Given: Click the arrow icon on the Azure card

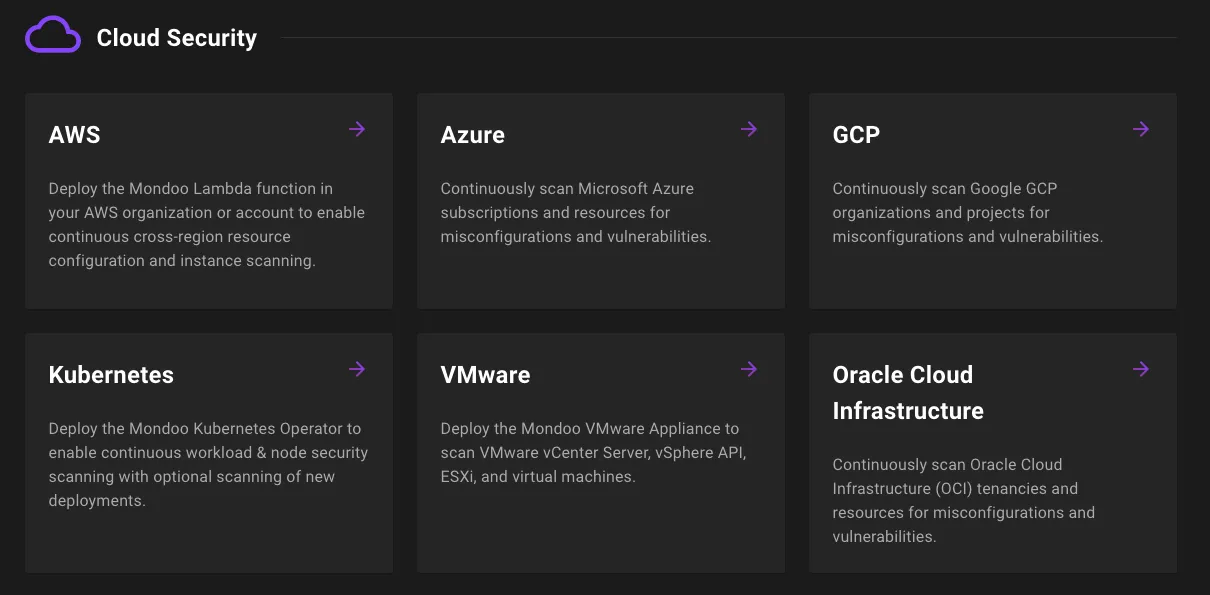Looking at the screenshot, I should coord(749,128).
